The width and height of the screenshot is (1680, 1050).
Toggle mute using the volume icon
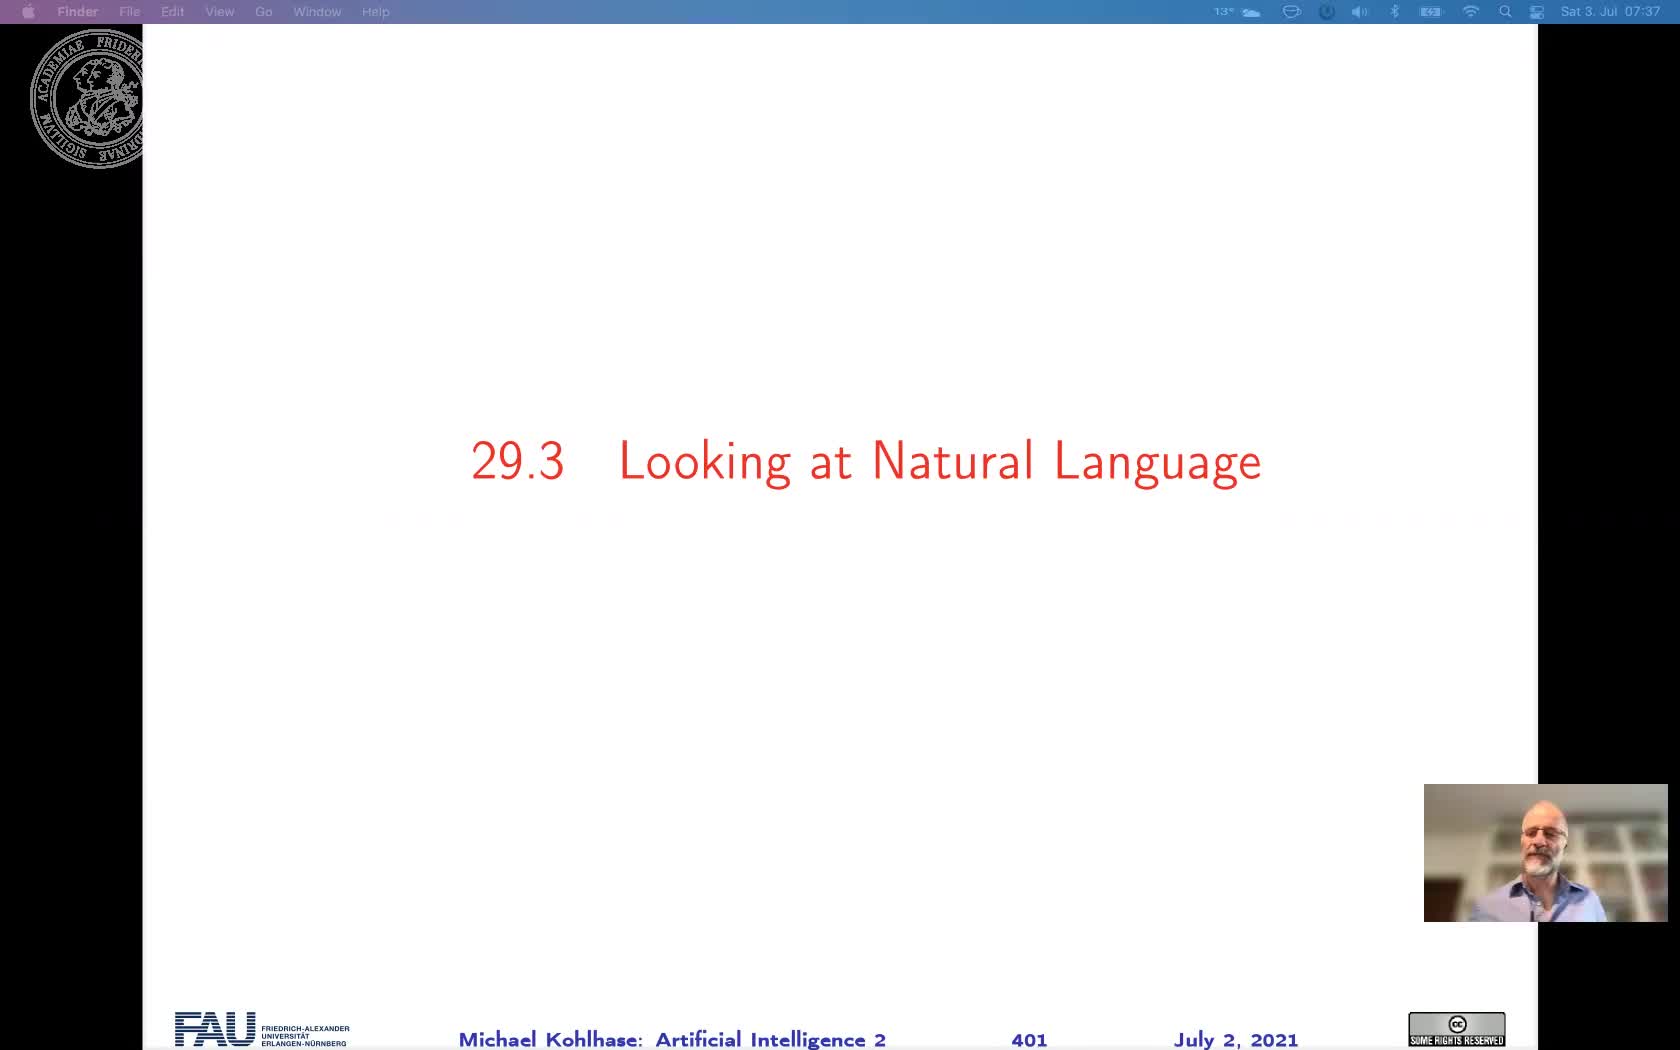coord(1359,12)
